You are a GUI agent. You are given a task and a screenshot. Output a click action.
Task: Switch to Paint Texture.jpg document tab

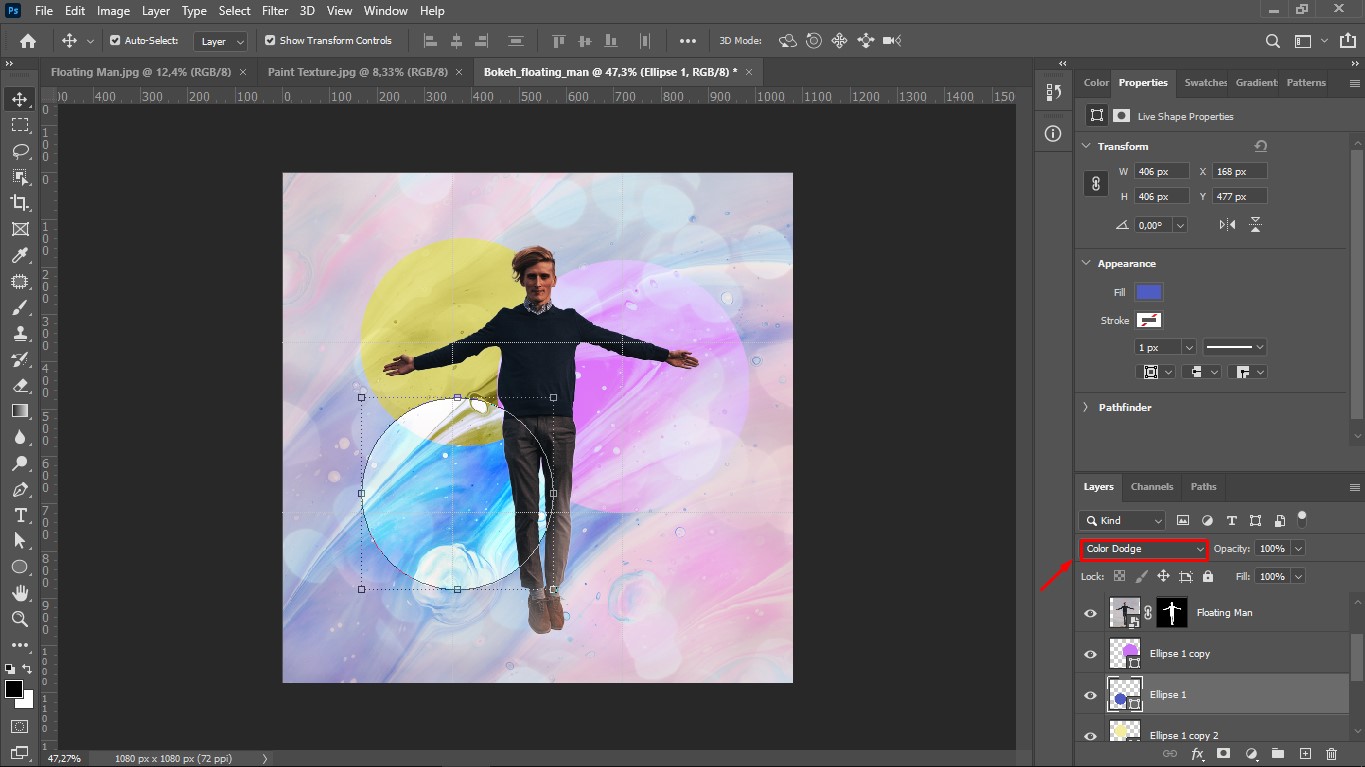[x=357, y=72]
